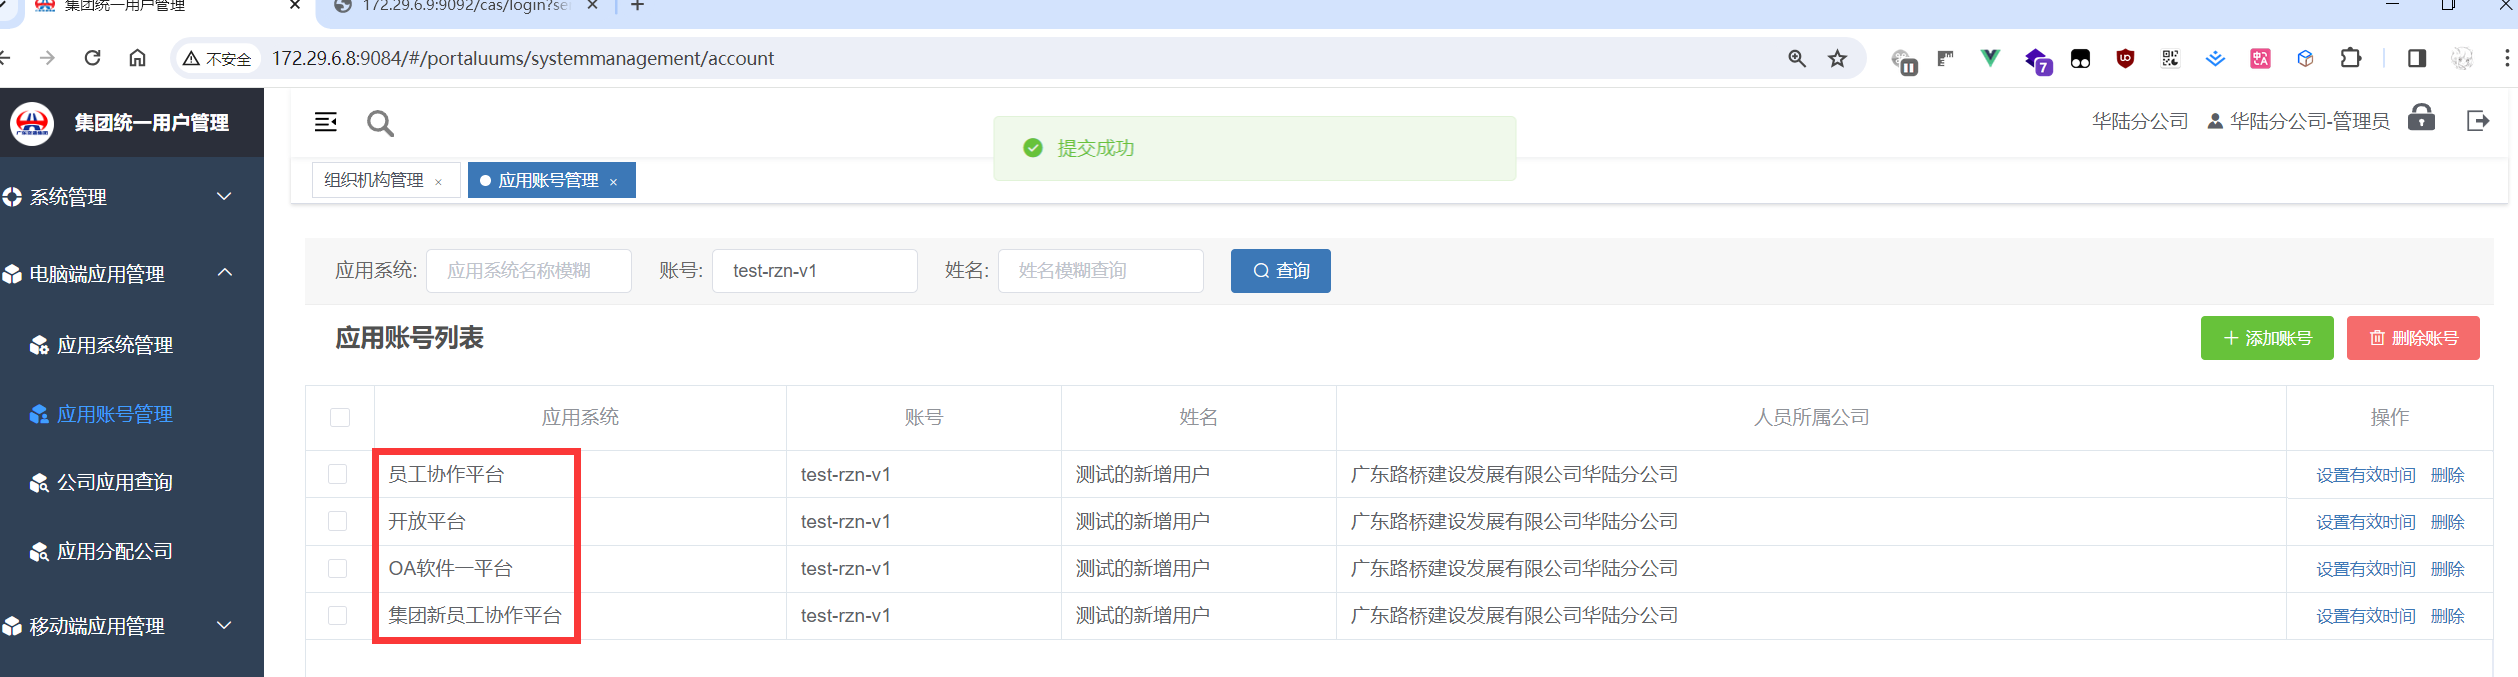Check the OA软件一平台 row checkbox
Viewport: 2518px width, 677px height.
(x=338, y=568)
